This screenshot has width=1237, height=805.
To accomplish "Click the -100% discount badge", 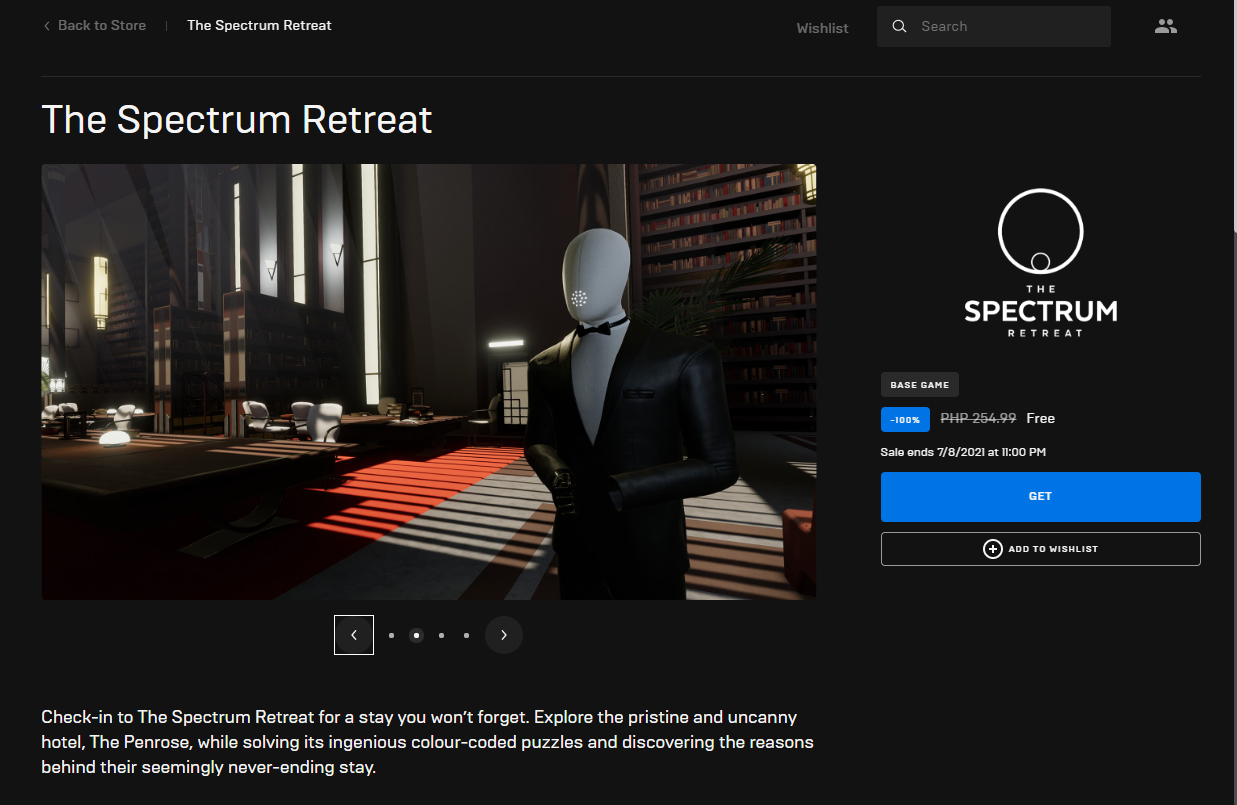I will pos(905,419).
